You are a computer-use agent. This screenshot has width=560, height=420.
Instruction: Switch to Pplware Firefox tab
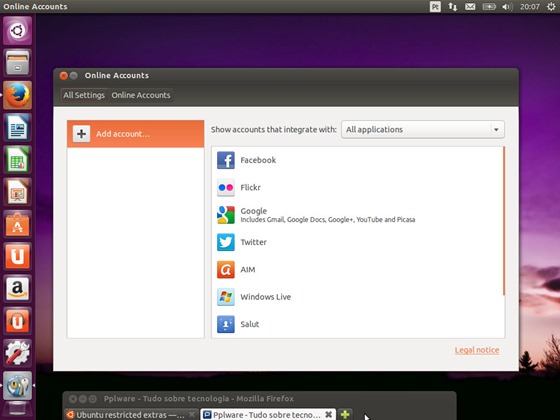pyautogui.click(x=268, y=415)
